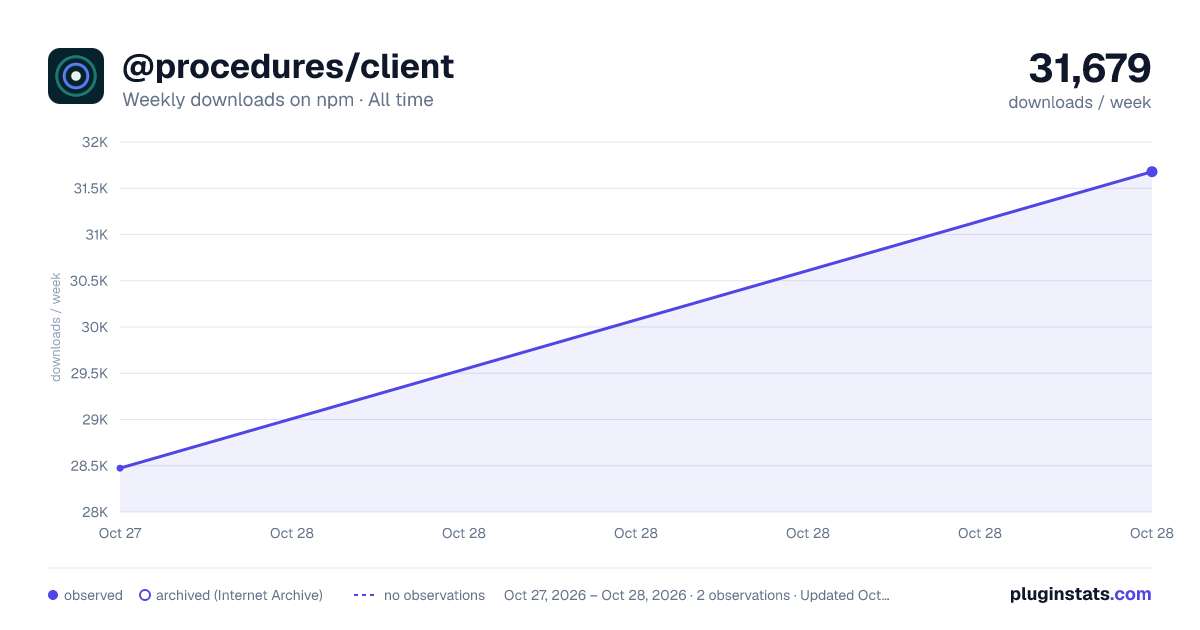Click the 'observed' legend label

[x=93, y=595]
